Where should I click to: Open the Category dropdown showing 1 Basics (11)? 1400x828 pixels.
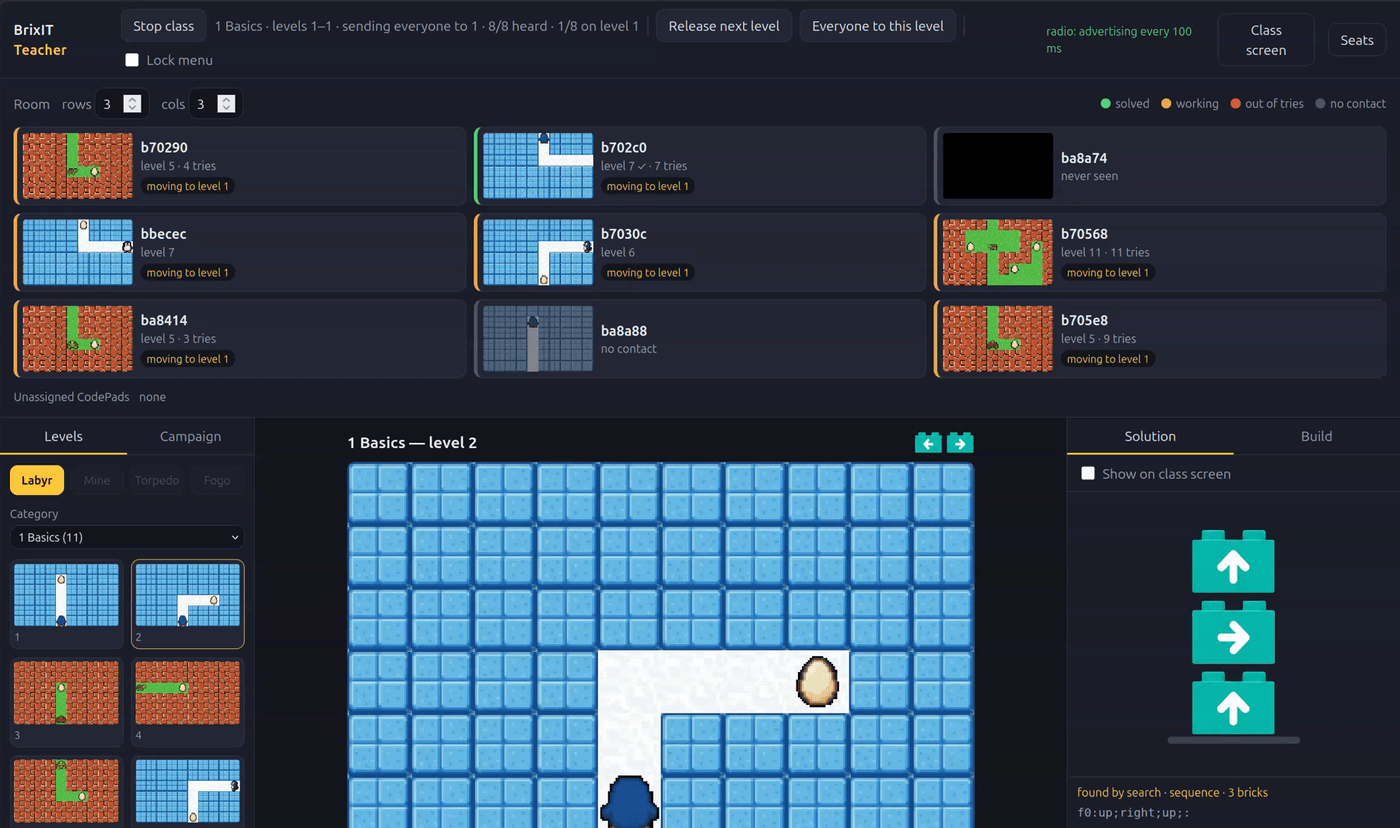(x=126, y=537)
